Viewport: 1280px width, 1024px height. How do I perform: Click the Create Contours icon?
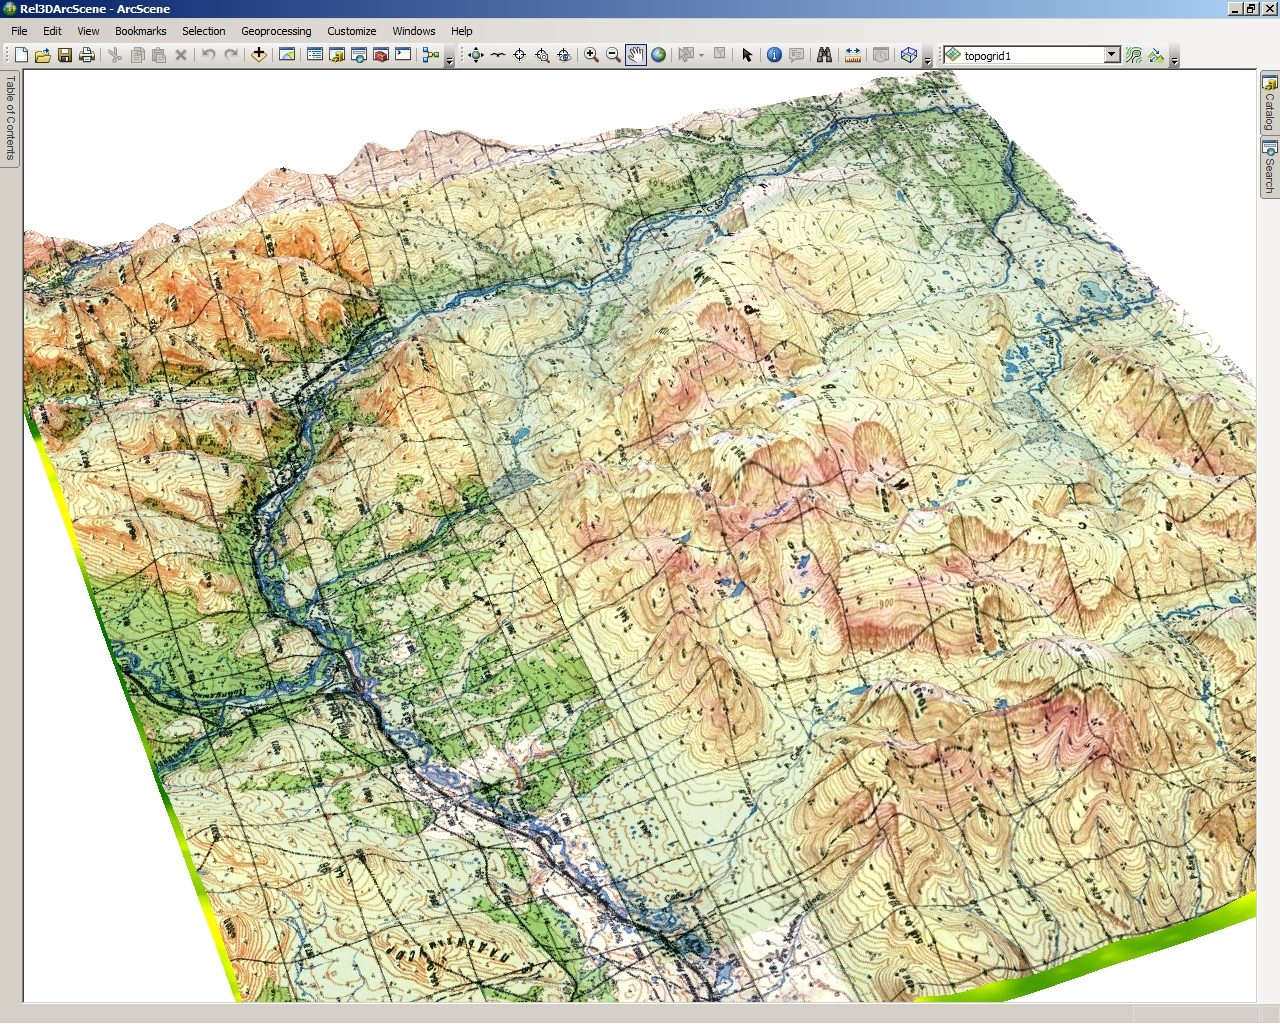1133,55
